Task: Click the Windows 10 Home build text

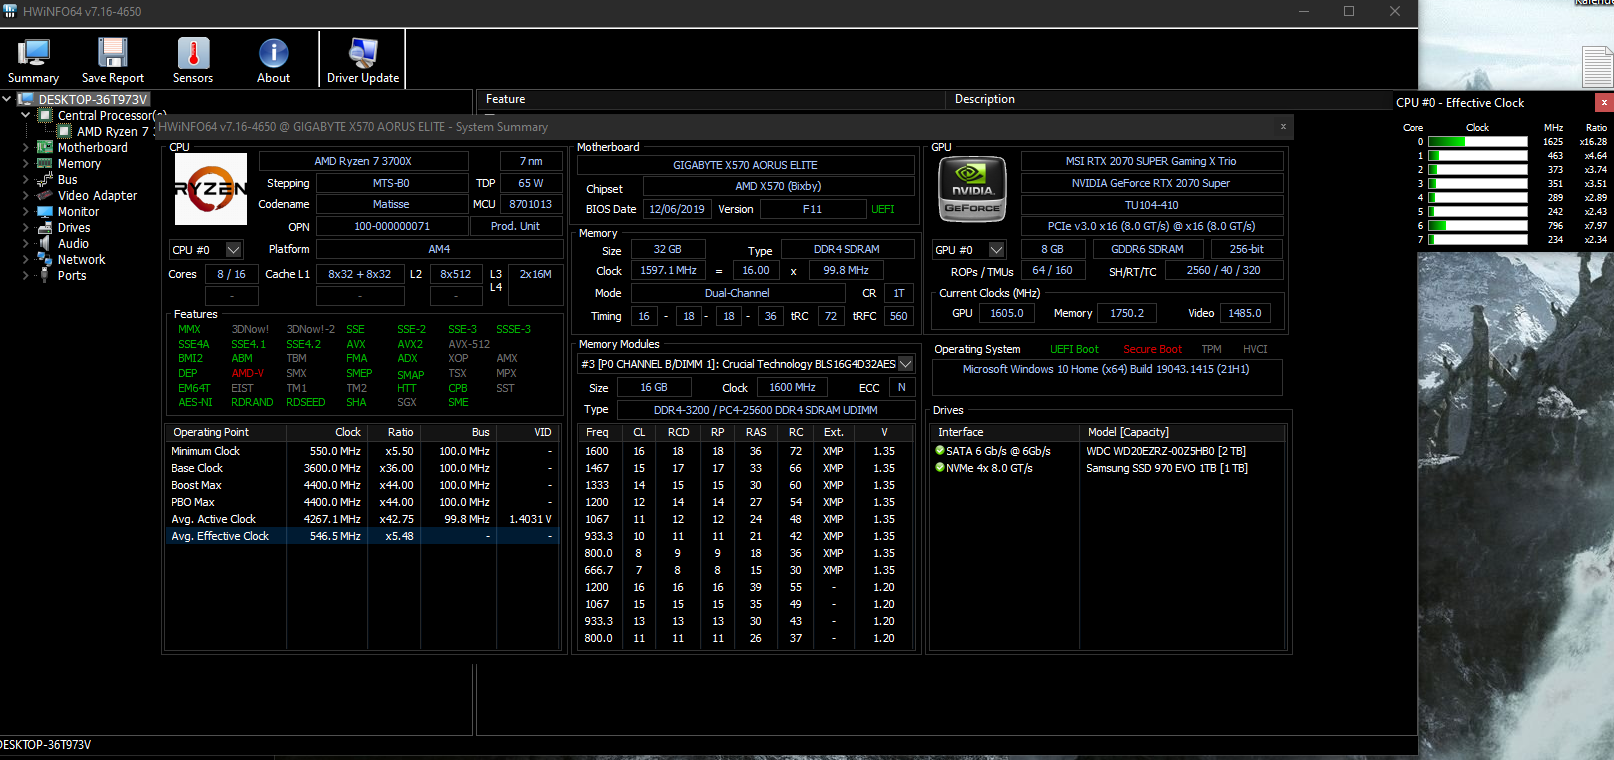Action: click(1106, 369)
